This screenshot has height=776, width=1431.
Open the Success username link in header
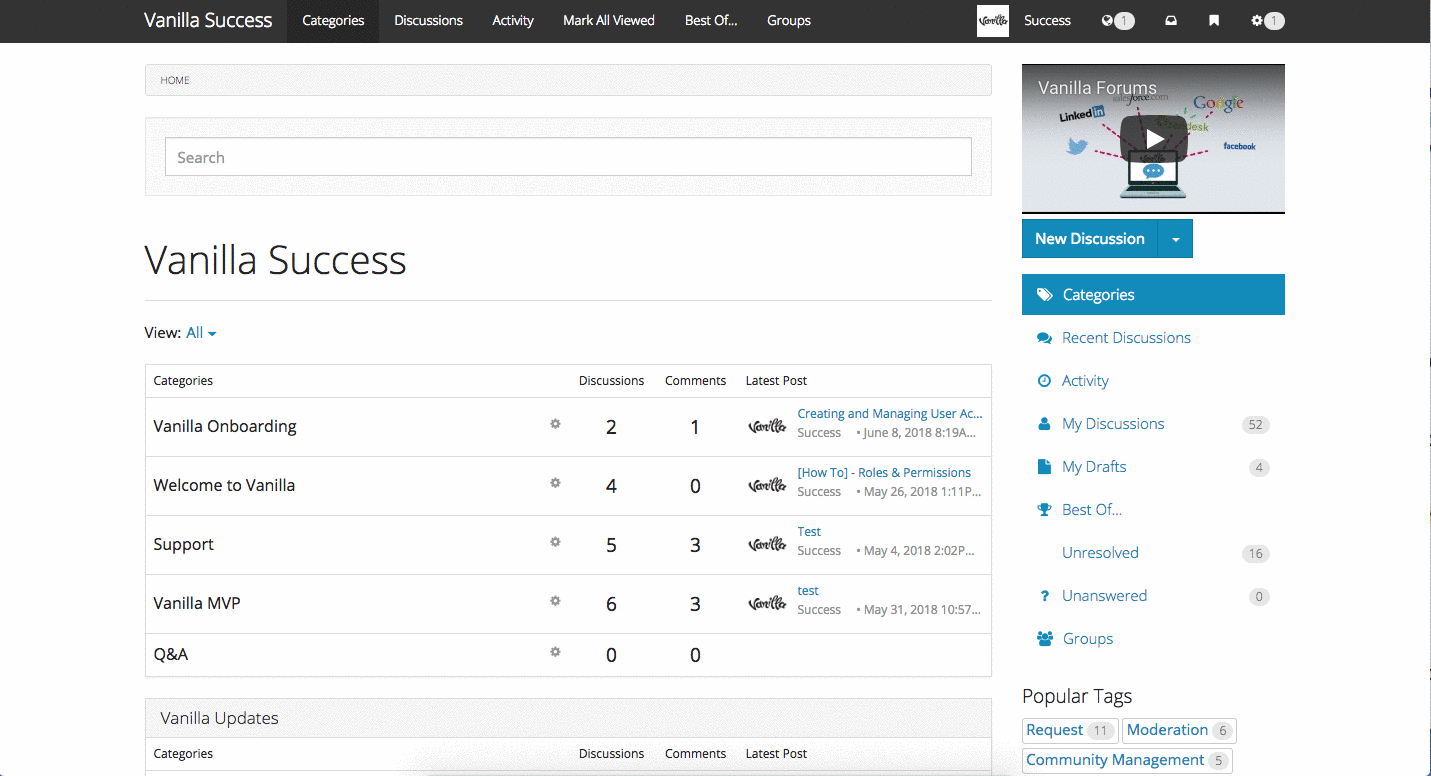click(x=1047, y=20)
